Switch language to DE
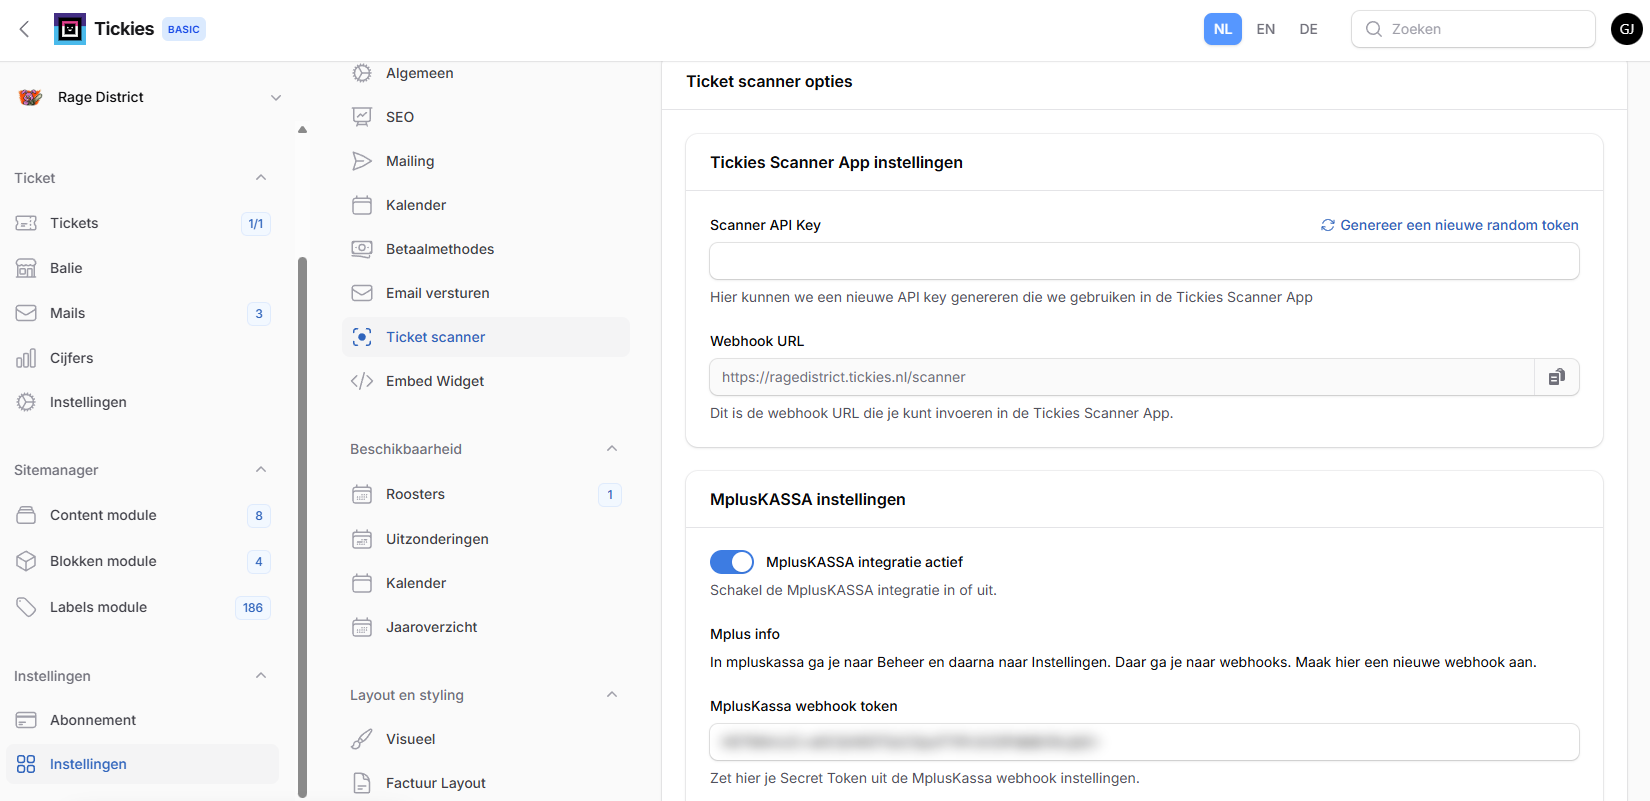This screenshot has width=1650, height=801. (1309, 29)
